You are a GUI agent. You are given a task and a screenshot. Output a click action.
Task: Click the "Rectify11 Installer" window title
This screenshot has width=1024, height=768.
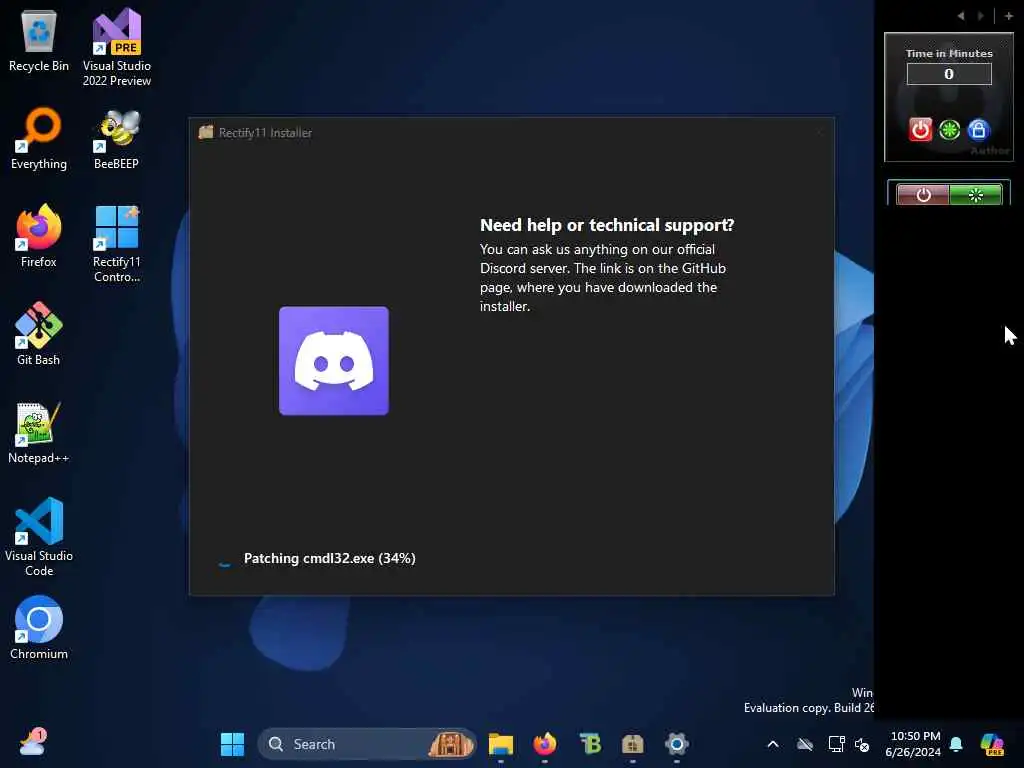[x=265, y=133]
